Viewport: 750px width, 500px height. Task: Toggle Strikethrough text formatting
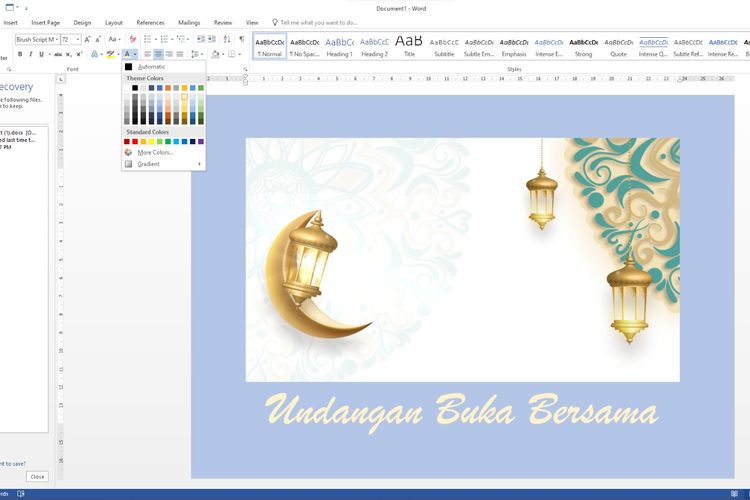tap(57, 54)
